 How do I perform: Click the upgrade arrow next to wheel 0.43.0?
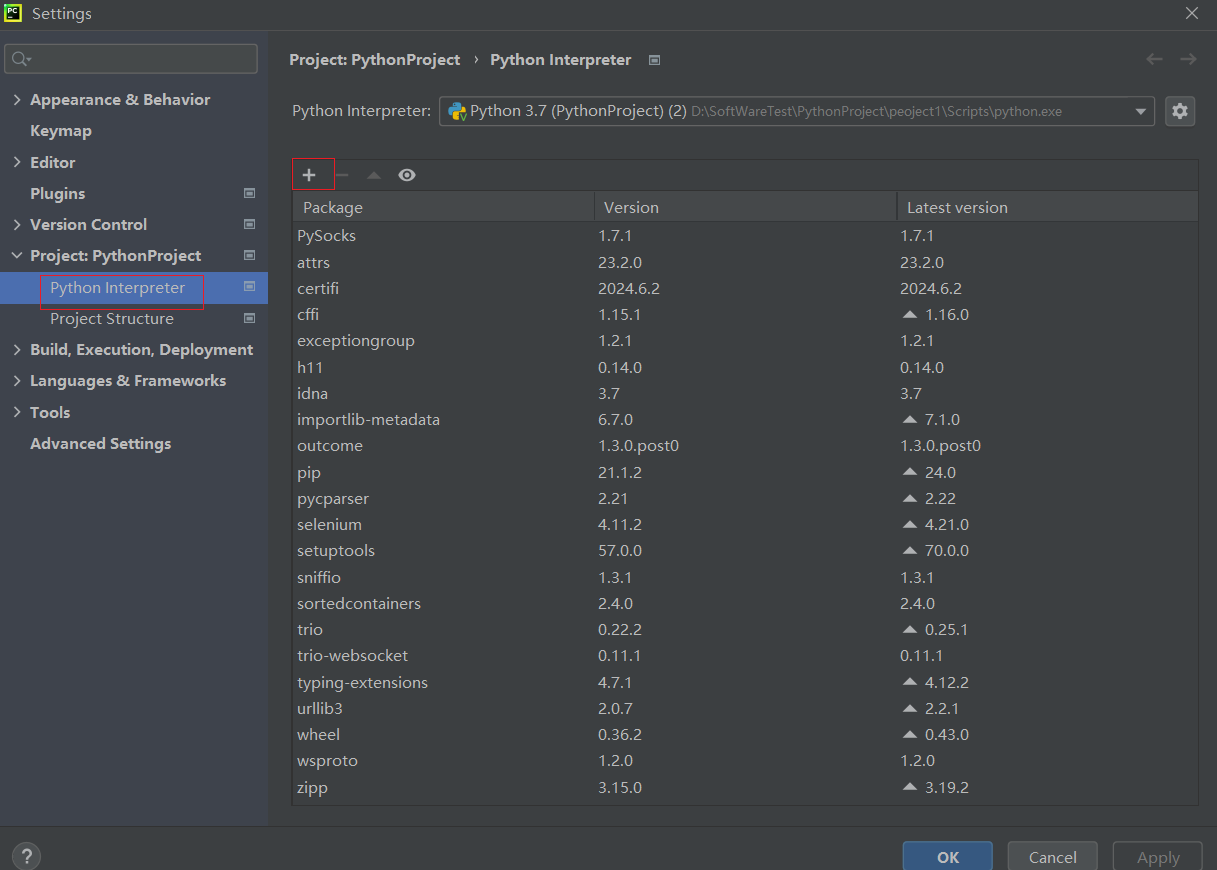909,734
